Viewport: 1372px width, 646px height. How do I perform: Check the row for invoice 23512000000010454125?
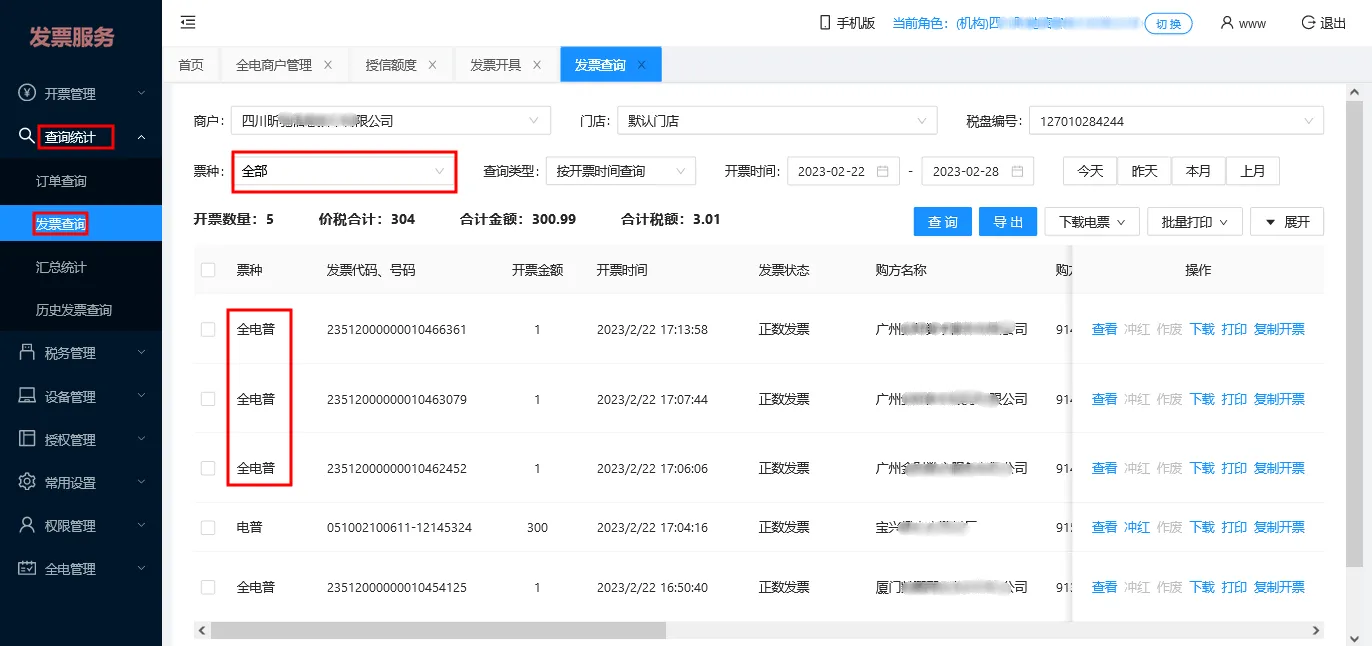click(208, 587)
